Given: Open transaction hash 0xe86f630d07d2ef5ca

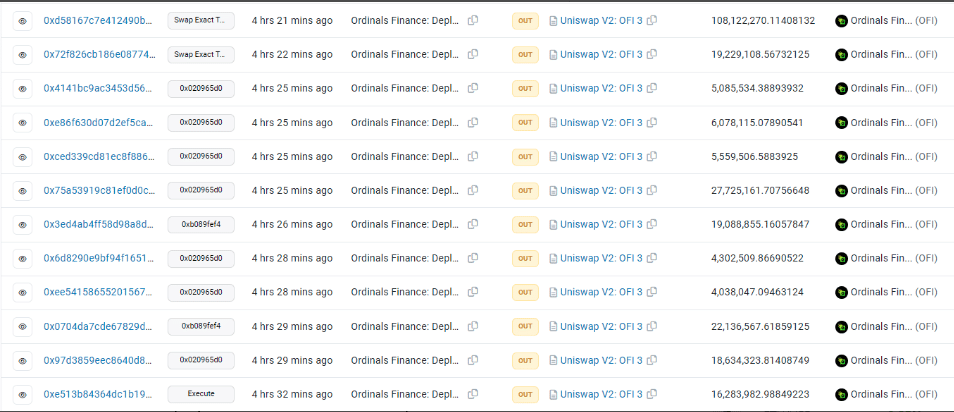Looking at the screenshot, I should tap(98, 122).
